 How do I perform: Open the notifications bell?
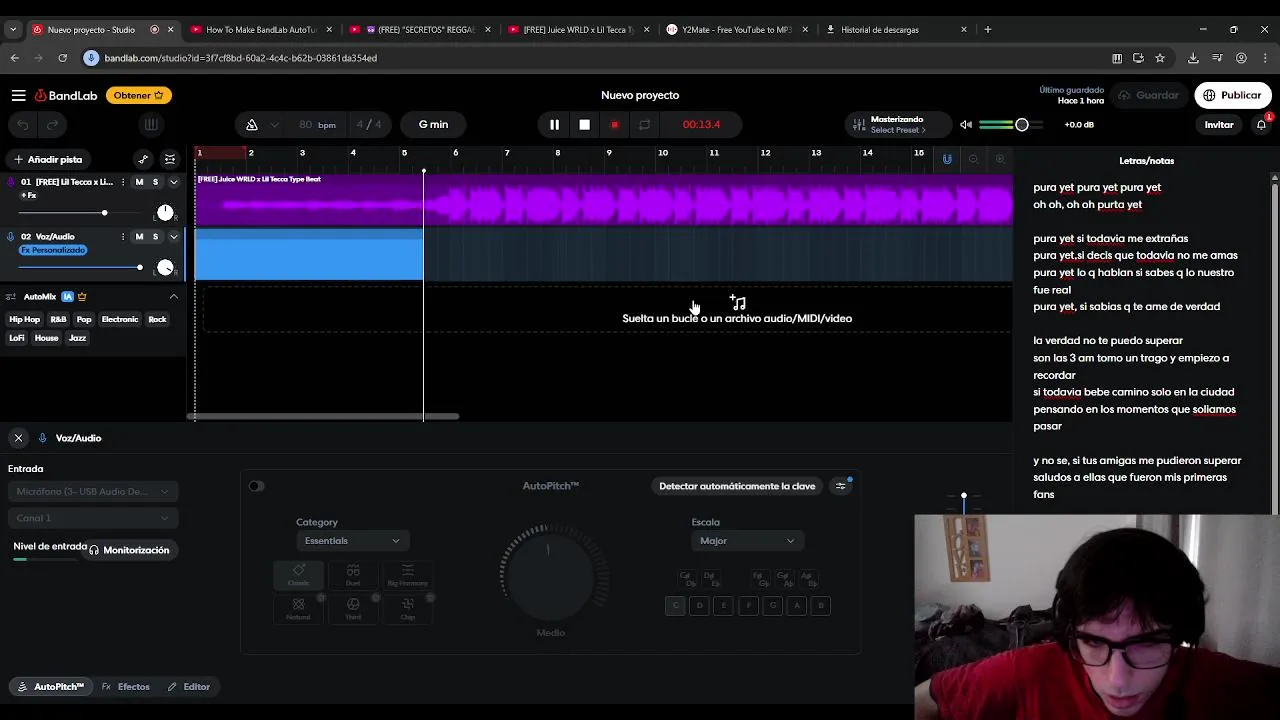[x=1261, y=125]
